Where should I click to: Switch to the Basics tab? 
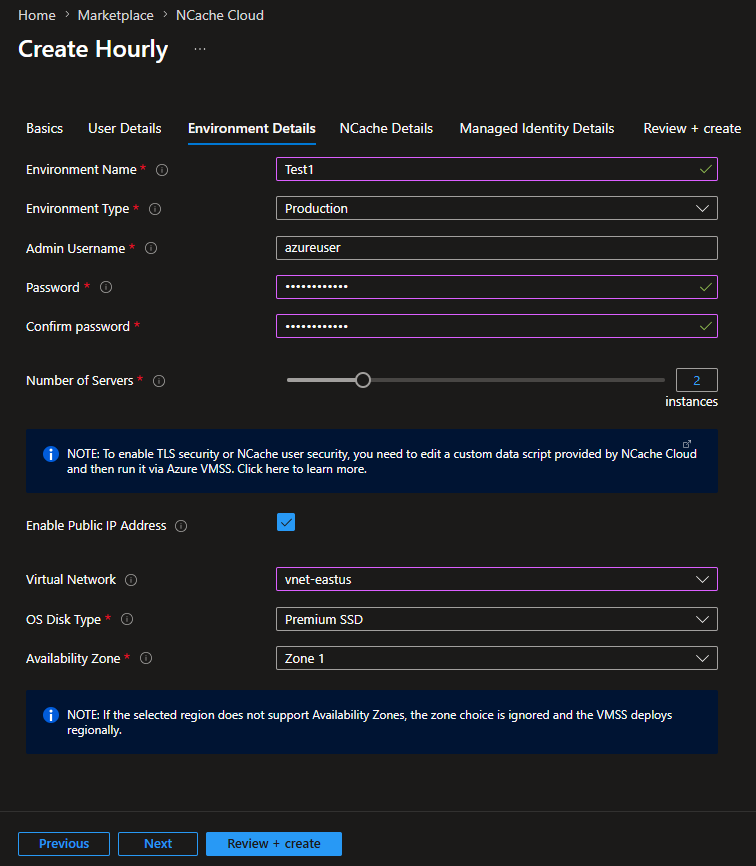point(45,128)
